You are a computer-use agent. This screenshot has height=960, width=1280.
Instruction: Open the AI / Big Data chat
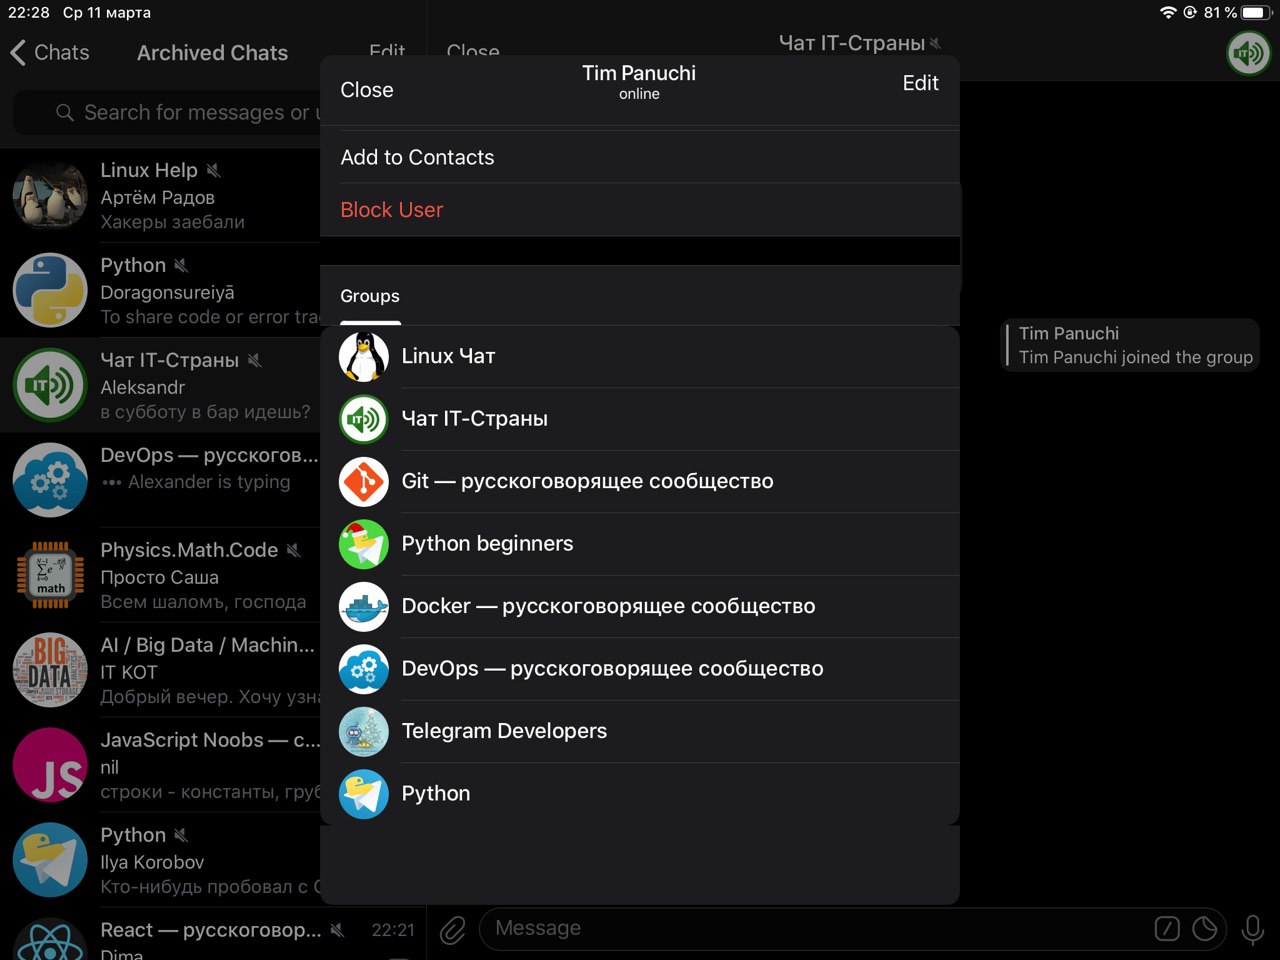tap(160, 670)
